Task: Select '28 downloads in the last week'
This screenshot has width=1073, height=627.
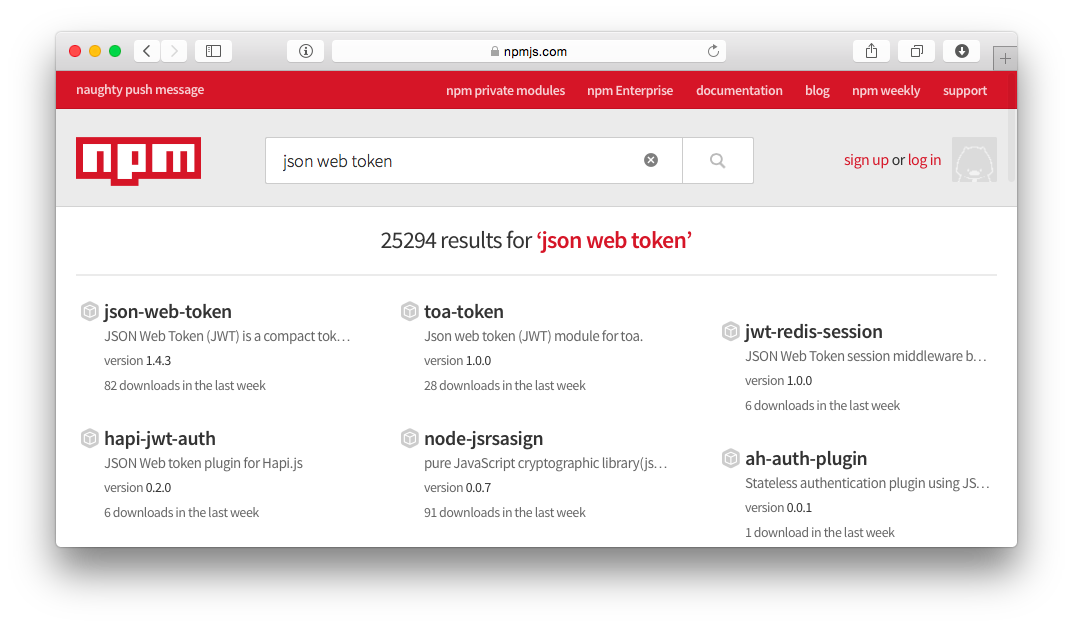Action: click(505, 385)
